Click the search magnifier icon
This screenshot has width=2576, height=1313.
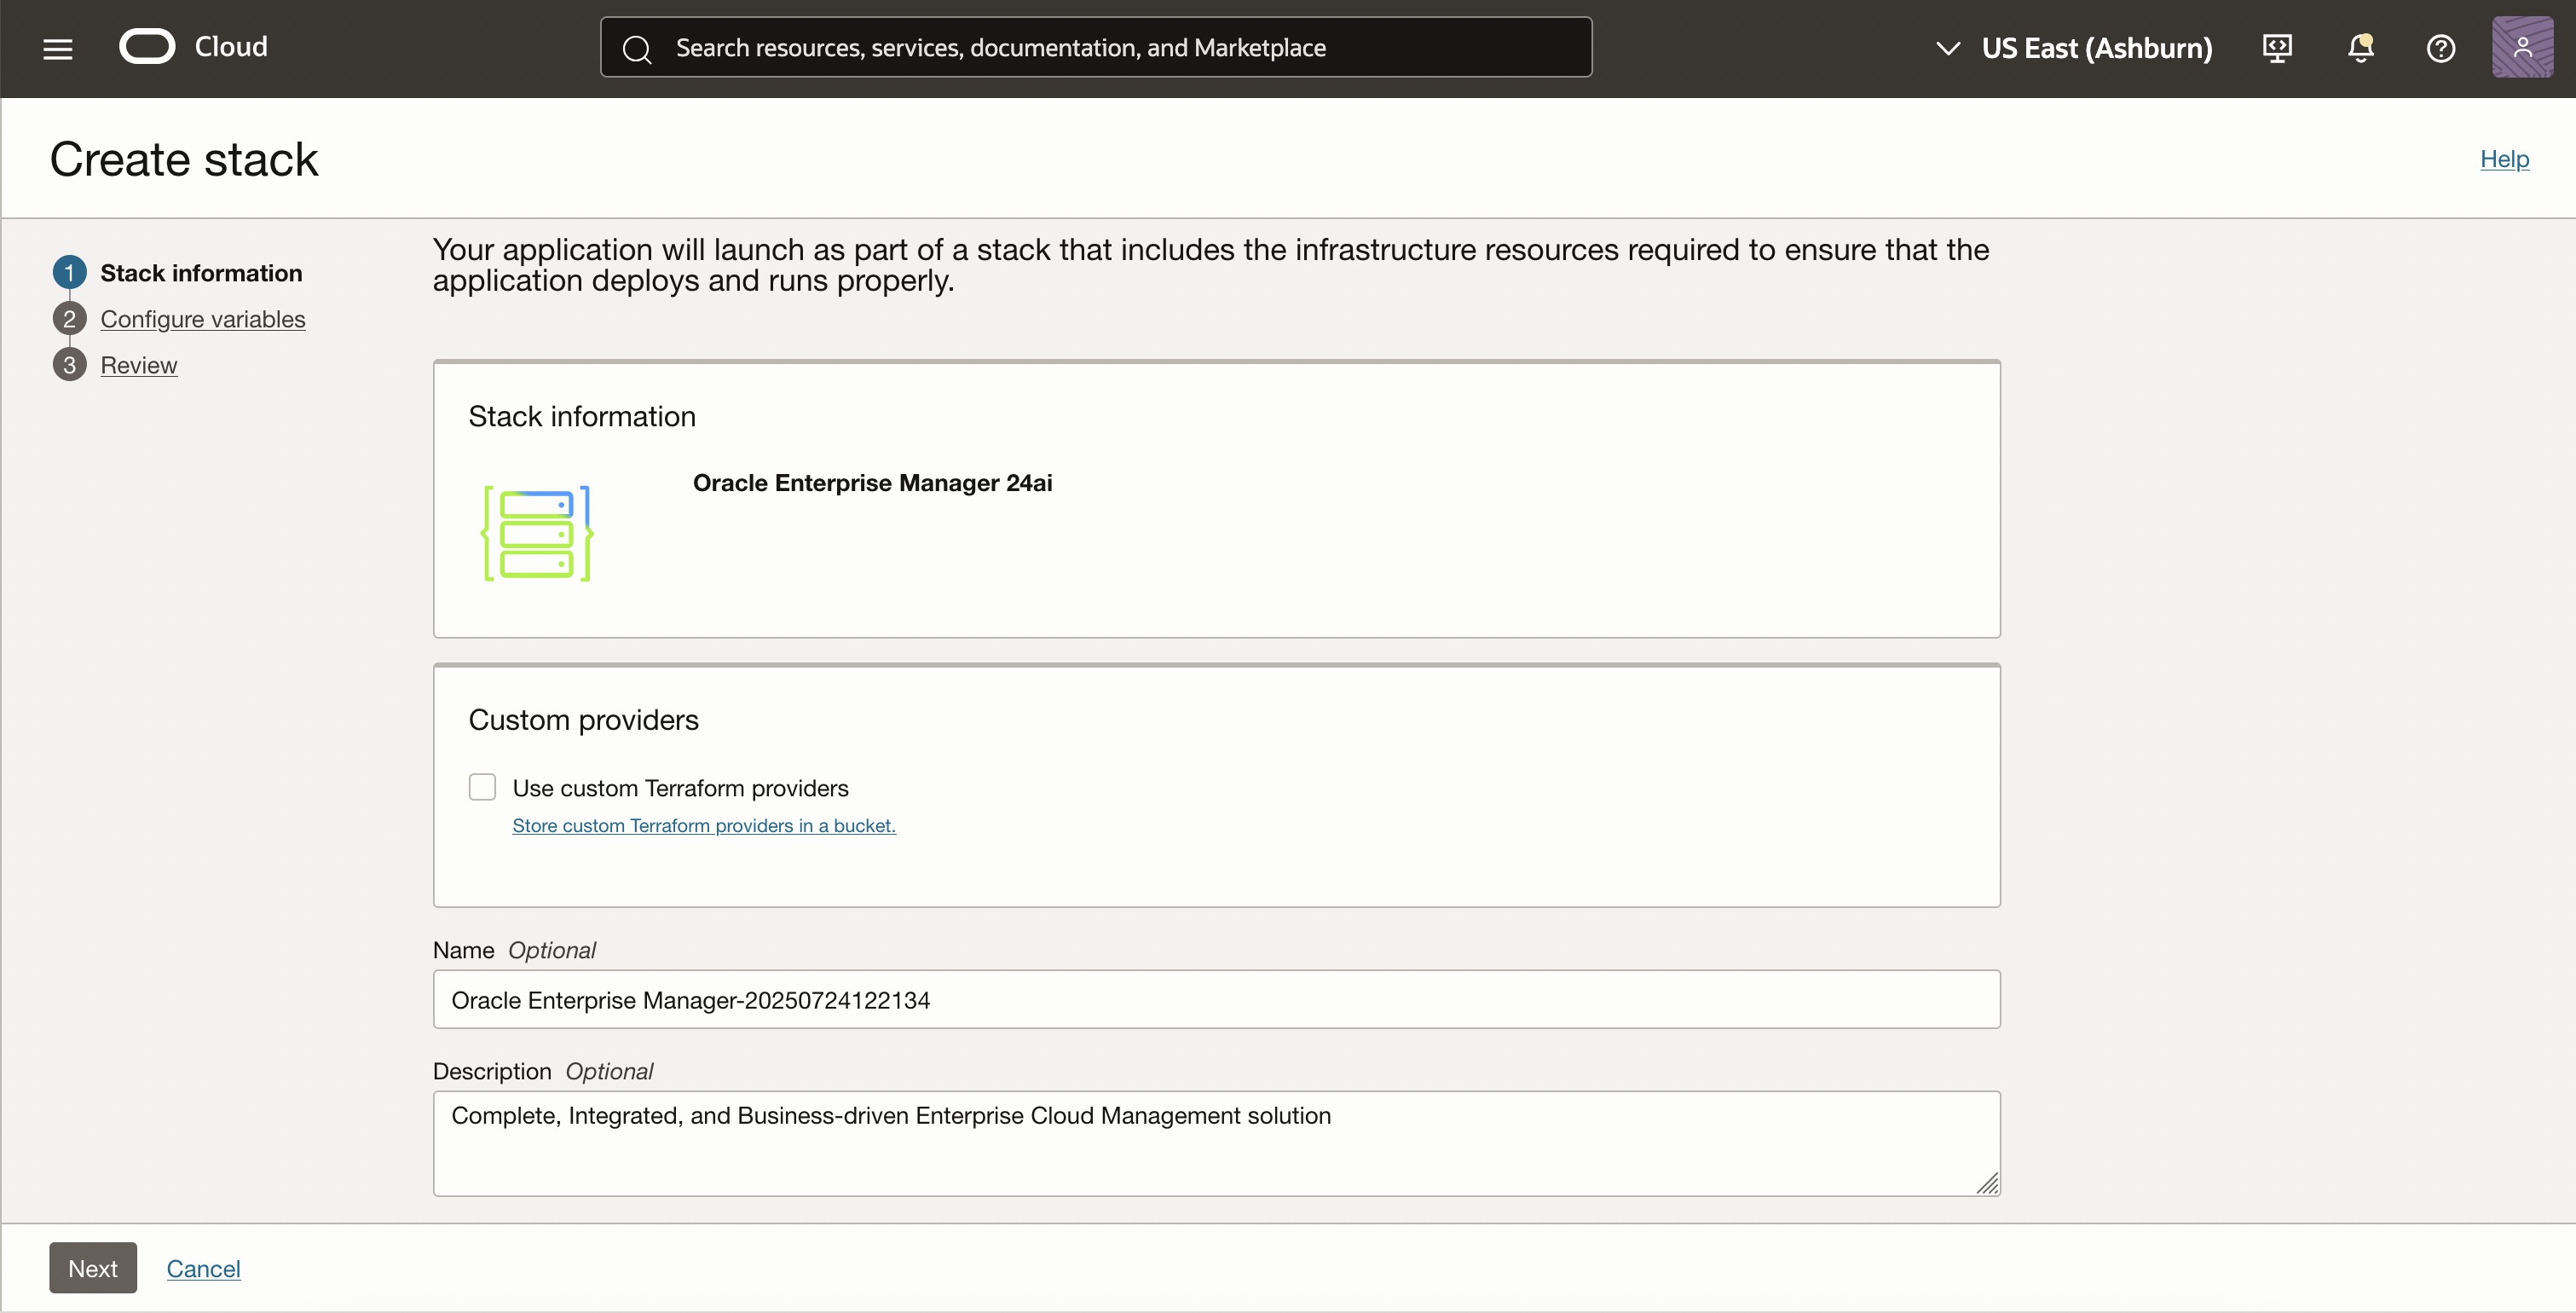[637, 48]
